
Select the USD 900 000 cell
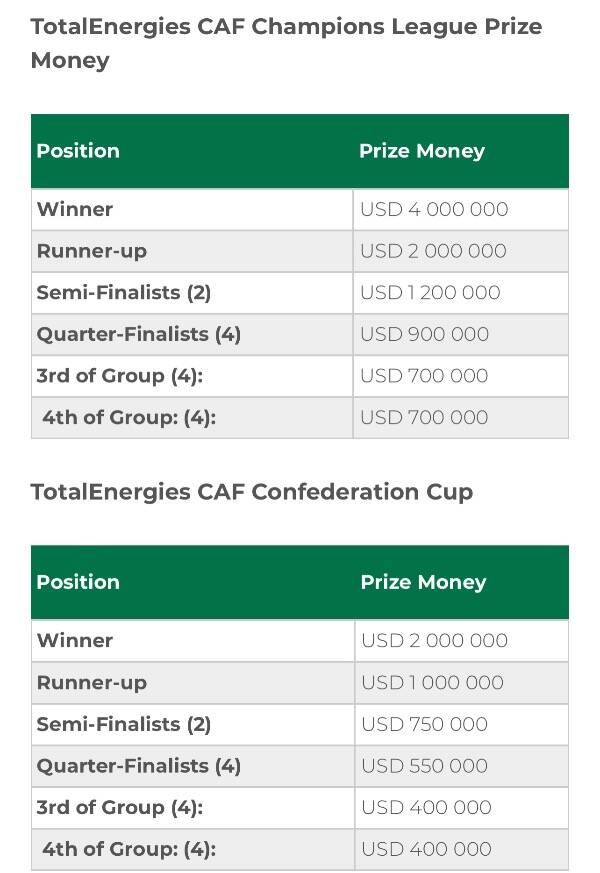coord(425,335)
